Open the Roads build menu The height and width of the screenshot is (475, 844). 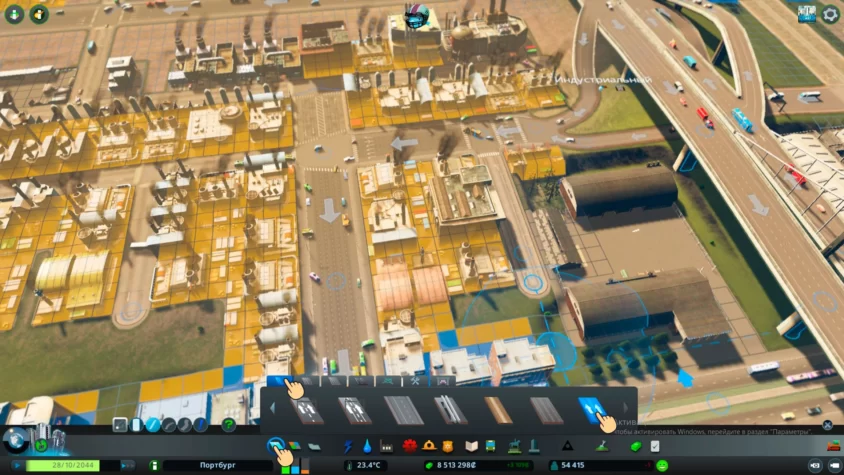(276, 446)
